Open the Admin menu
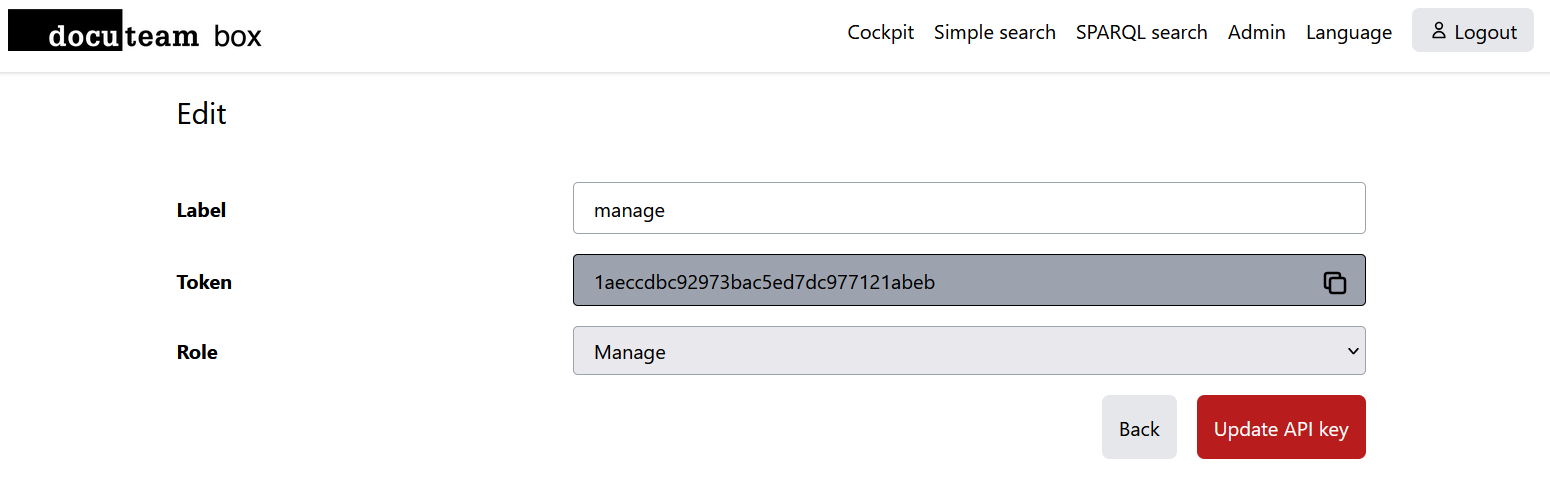1550x494 pixels. (x=1256, y=32)
